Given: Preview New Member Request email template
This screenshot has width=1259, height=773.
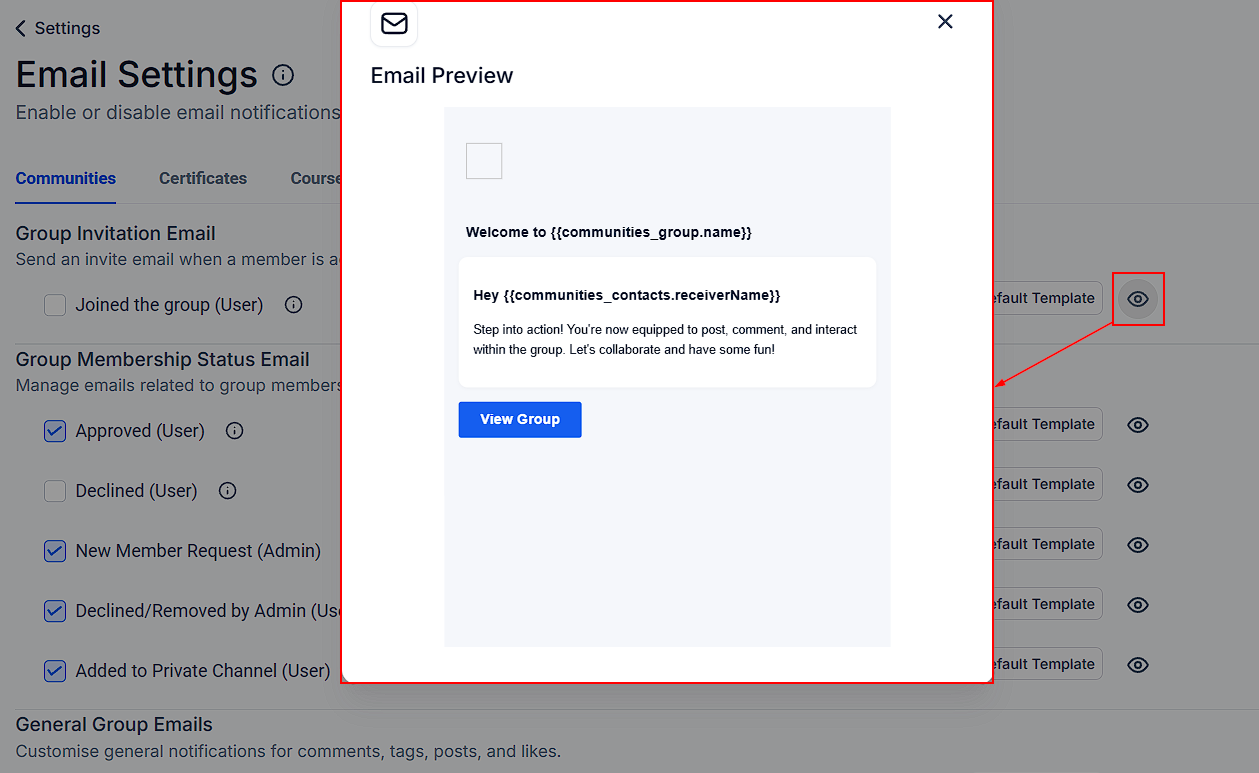Looking at the screenshot, I should click(x=1138, y=545).
